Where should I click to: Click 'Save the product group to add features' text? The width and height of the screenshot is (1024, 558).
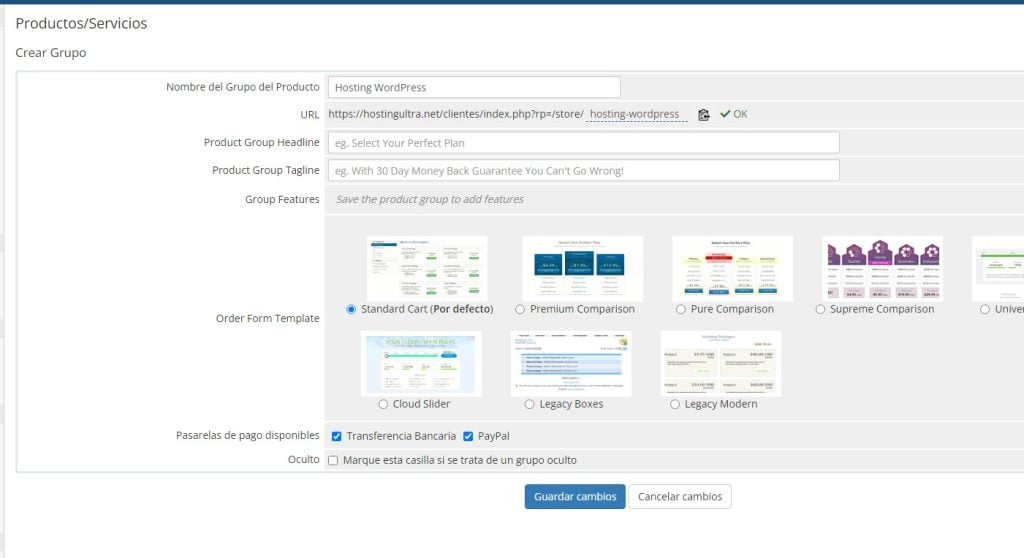click(430, 199)
